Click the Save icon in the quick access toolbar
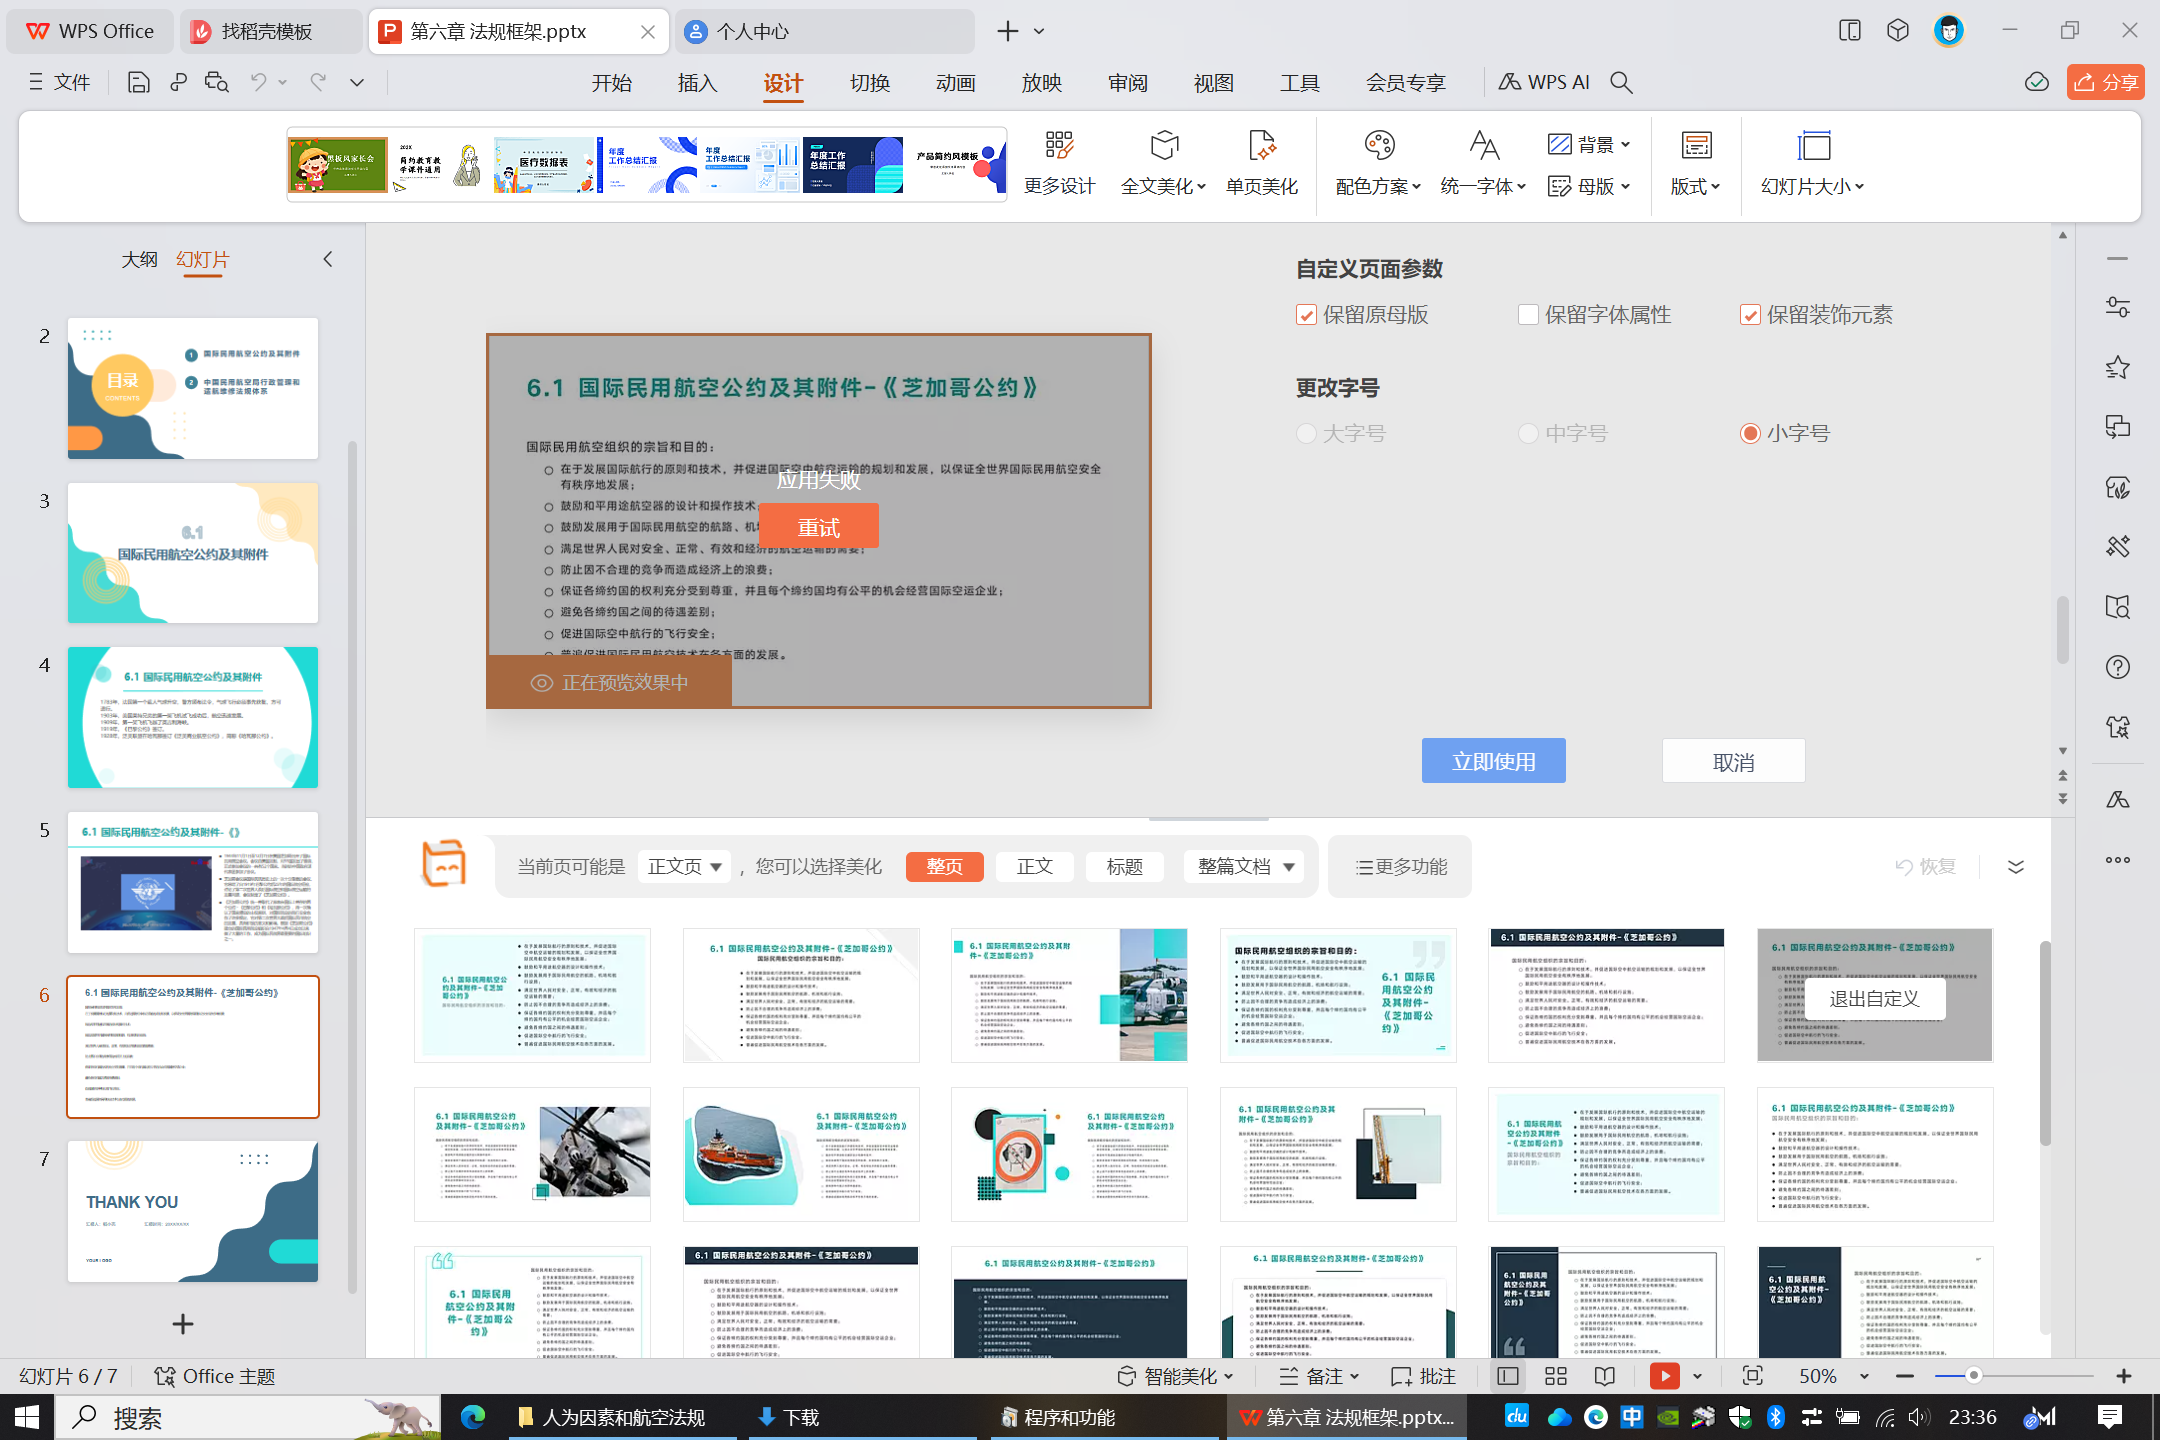Viewport: 2160px width, 1440px height. [138, 82]
